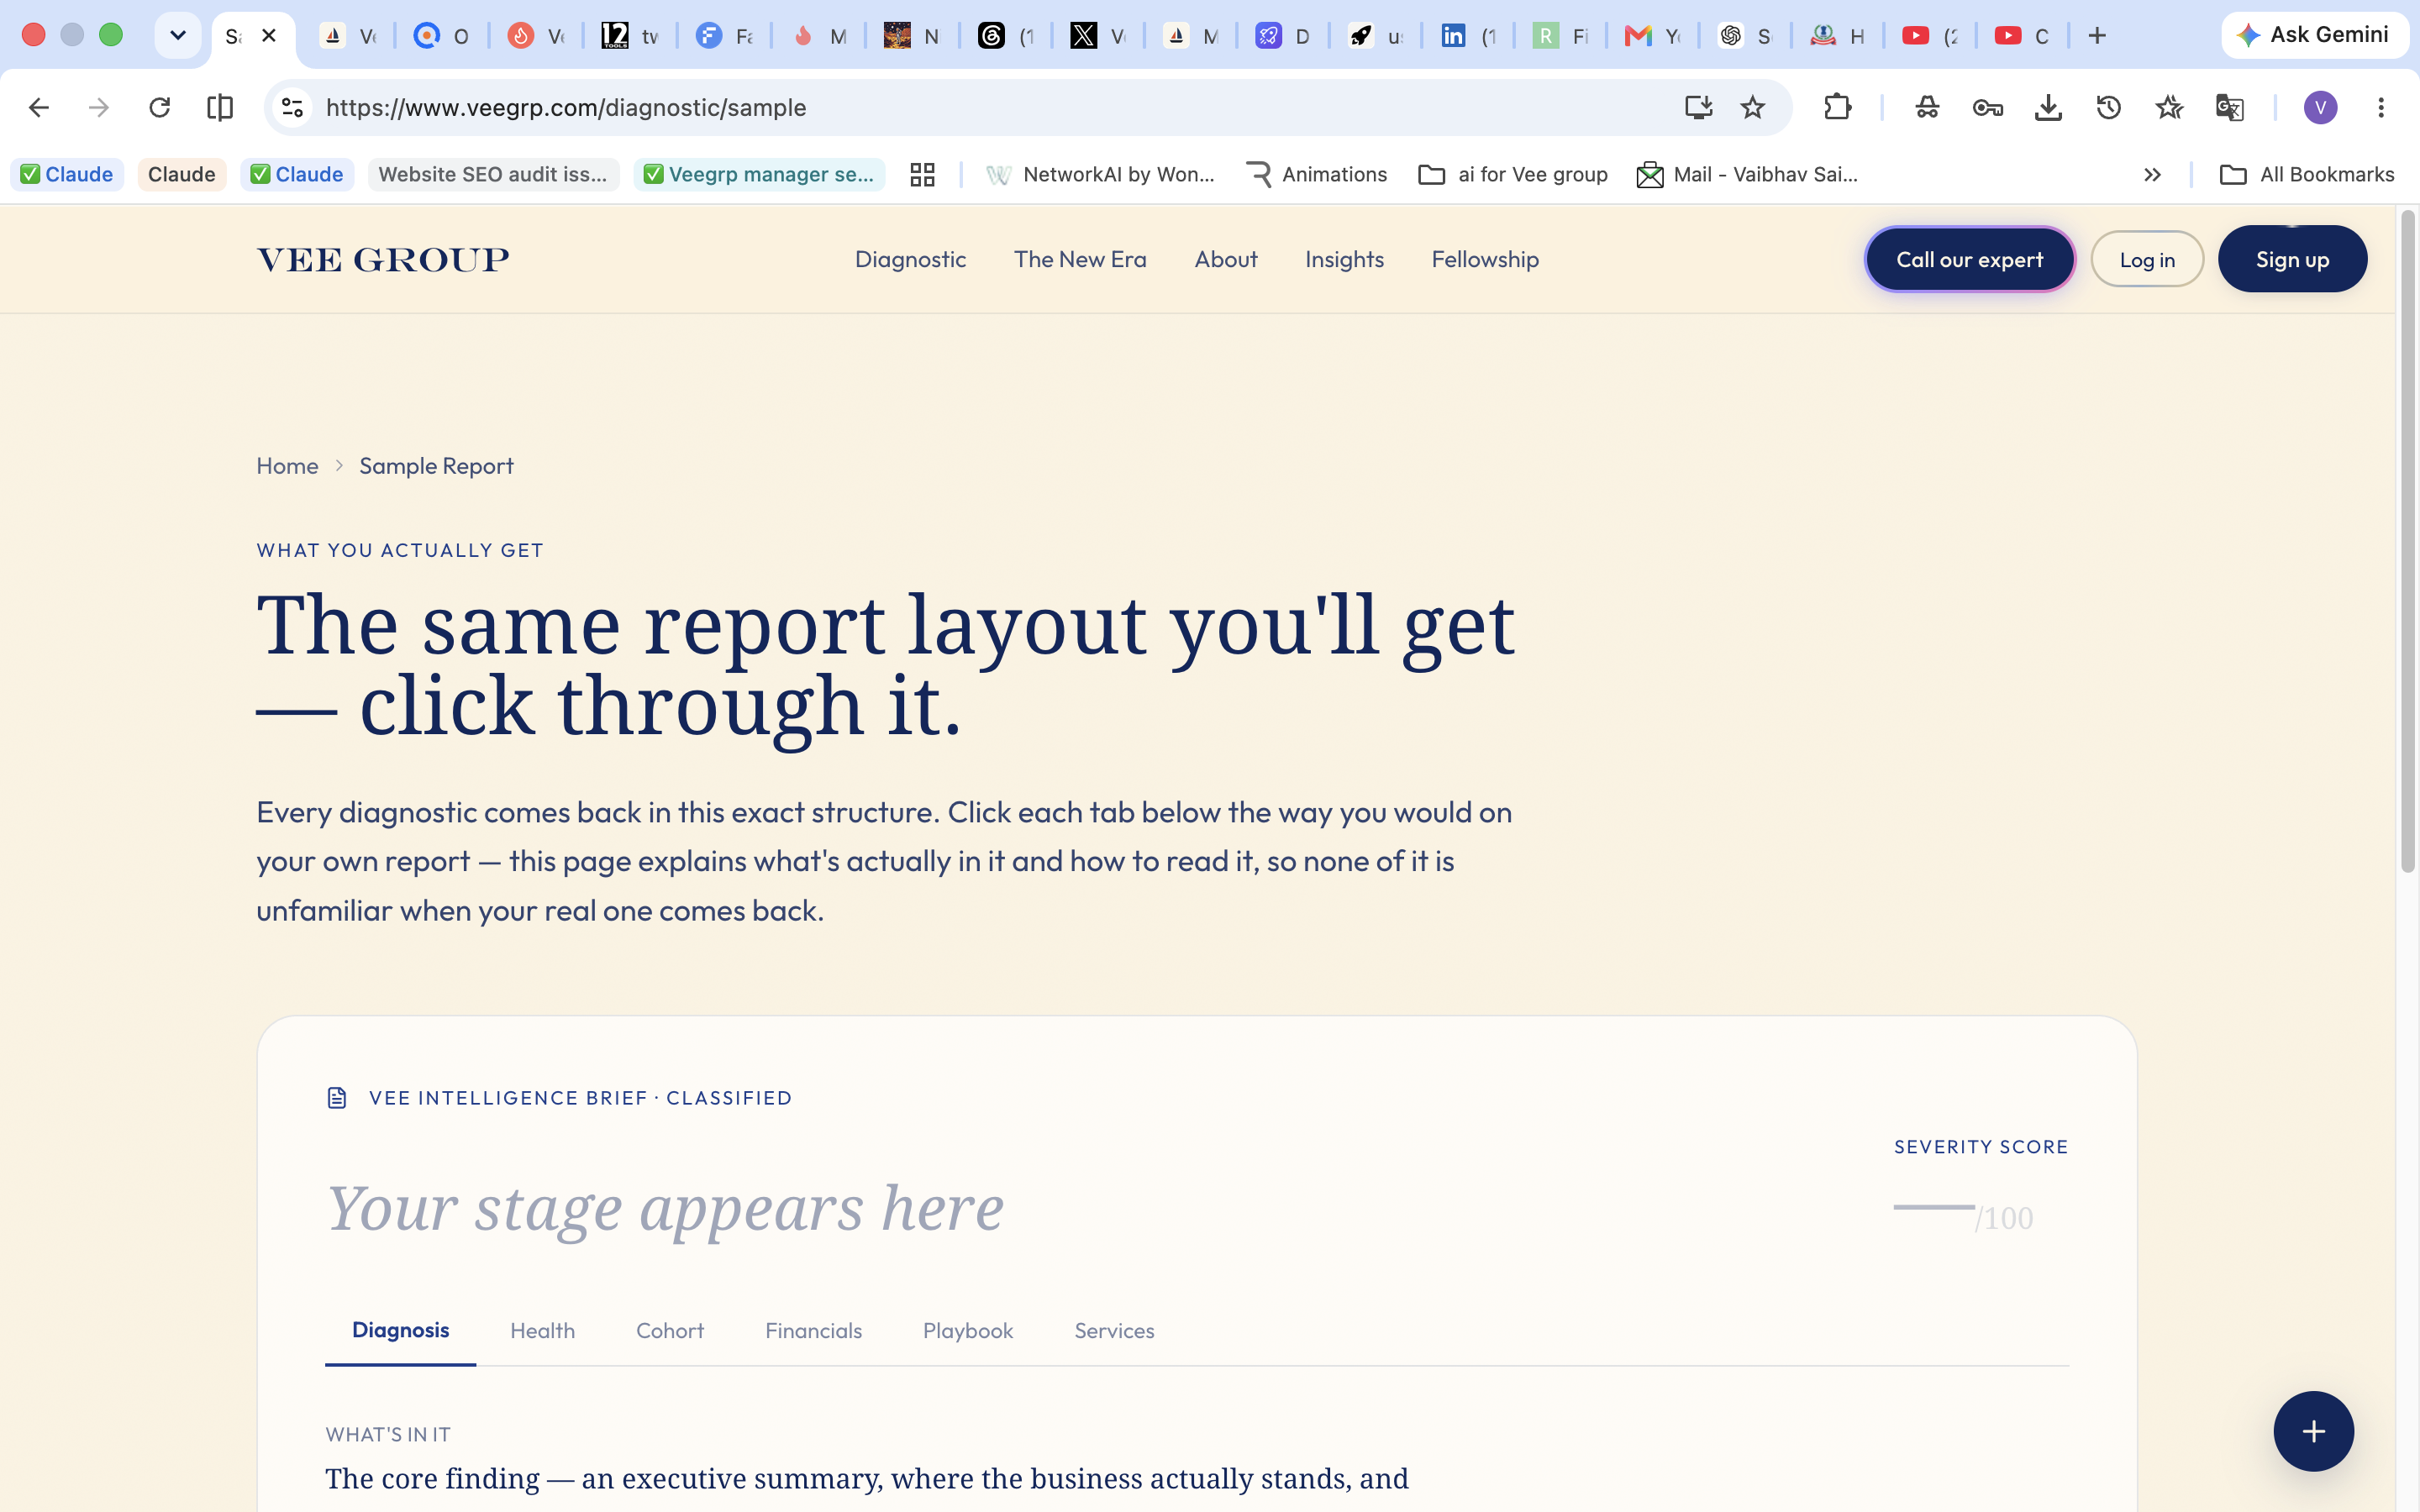The height and width of the screenshot is (1512, 2420).
Task: Open The New Era nav item
Action: pos(1080,259)
